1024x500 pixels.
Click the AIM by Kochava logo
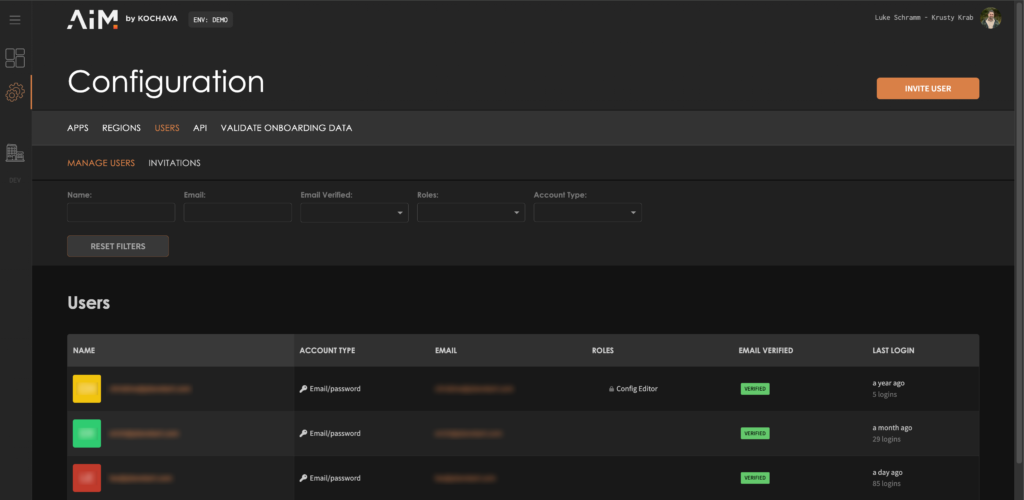point(122,19)
